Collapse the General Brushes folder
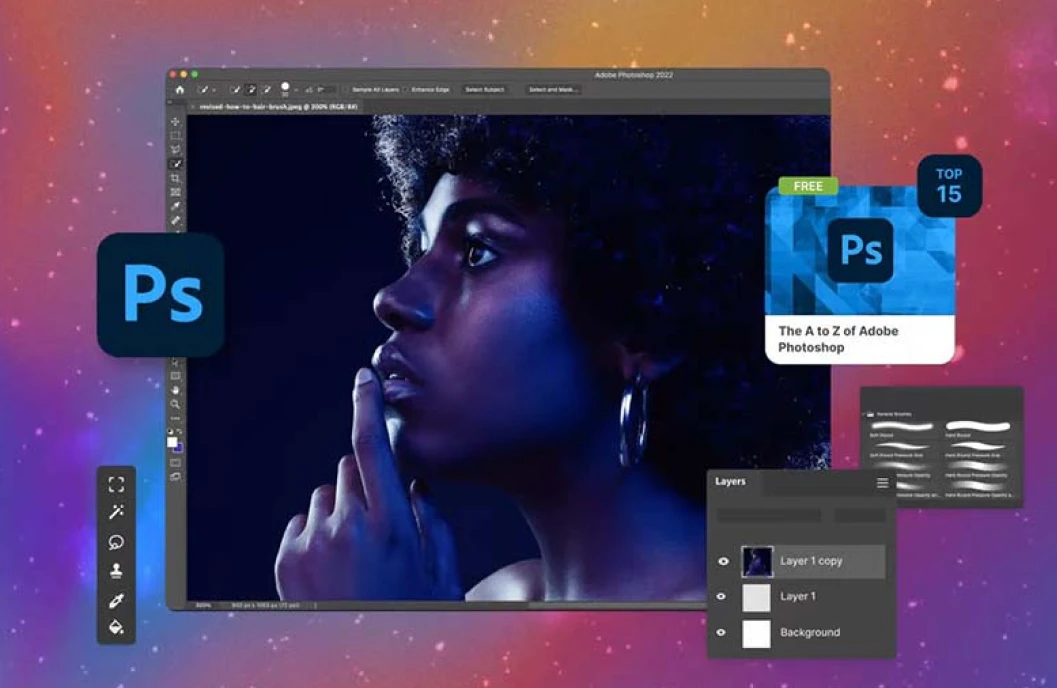The width and height of the screenshot is (1057, 688). 864,414
